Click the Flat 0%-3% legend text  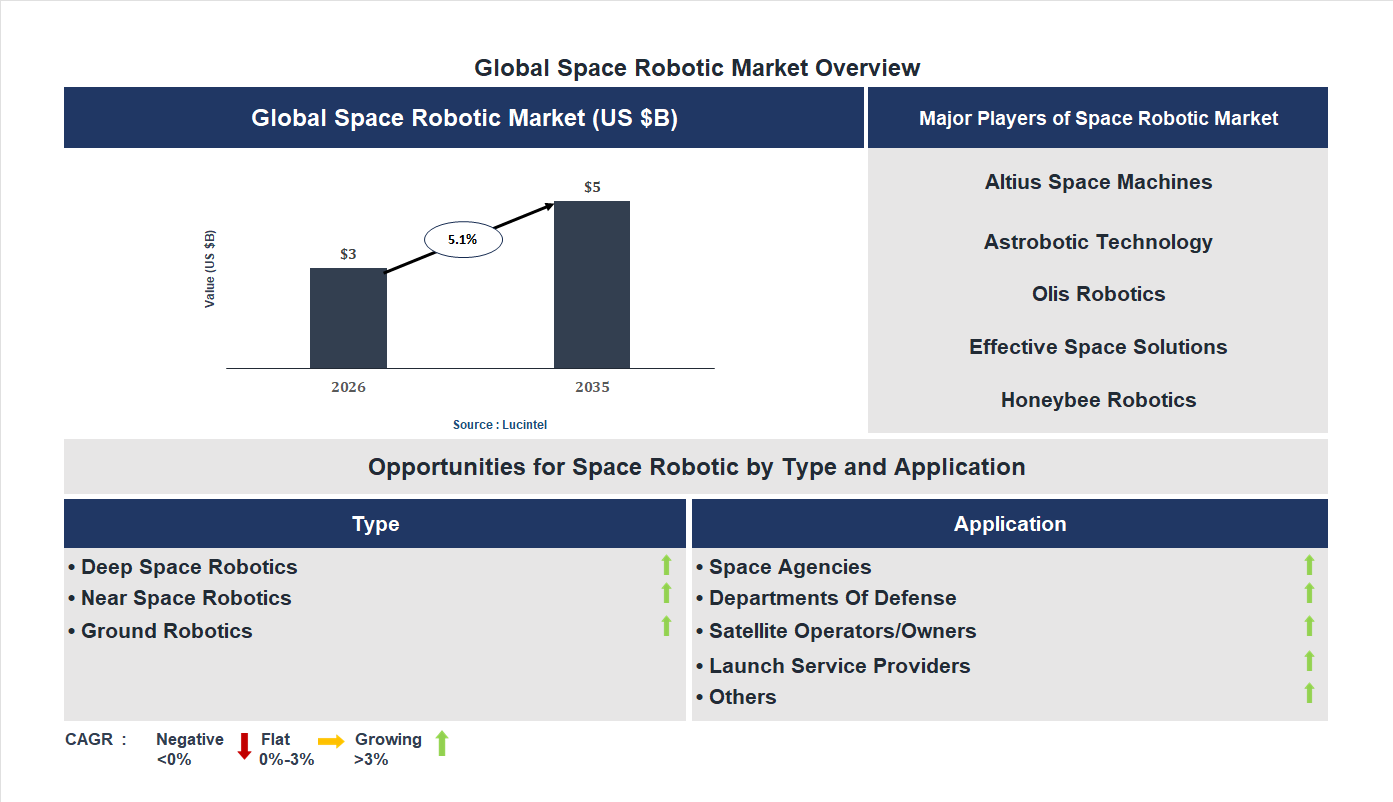pyautogui.click(x=286, y=749)
